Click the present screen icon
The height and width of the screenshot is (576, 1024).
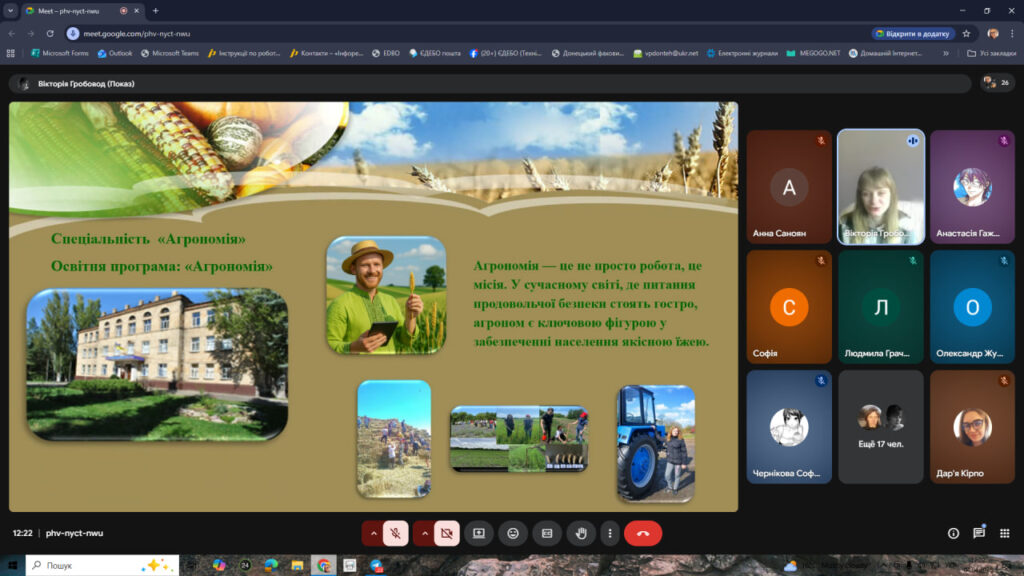point(479,533)
